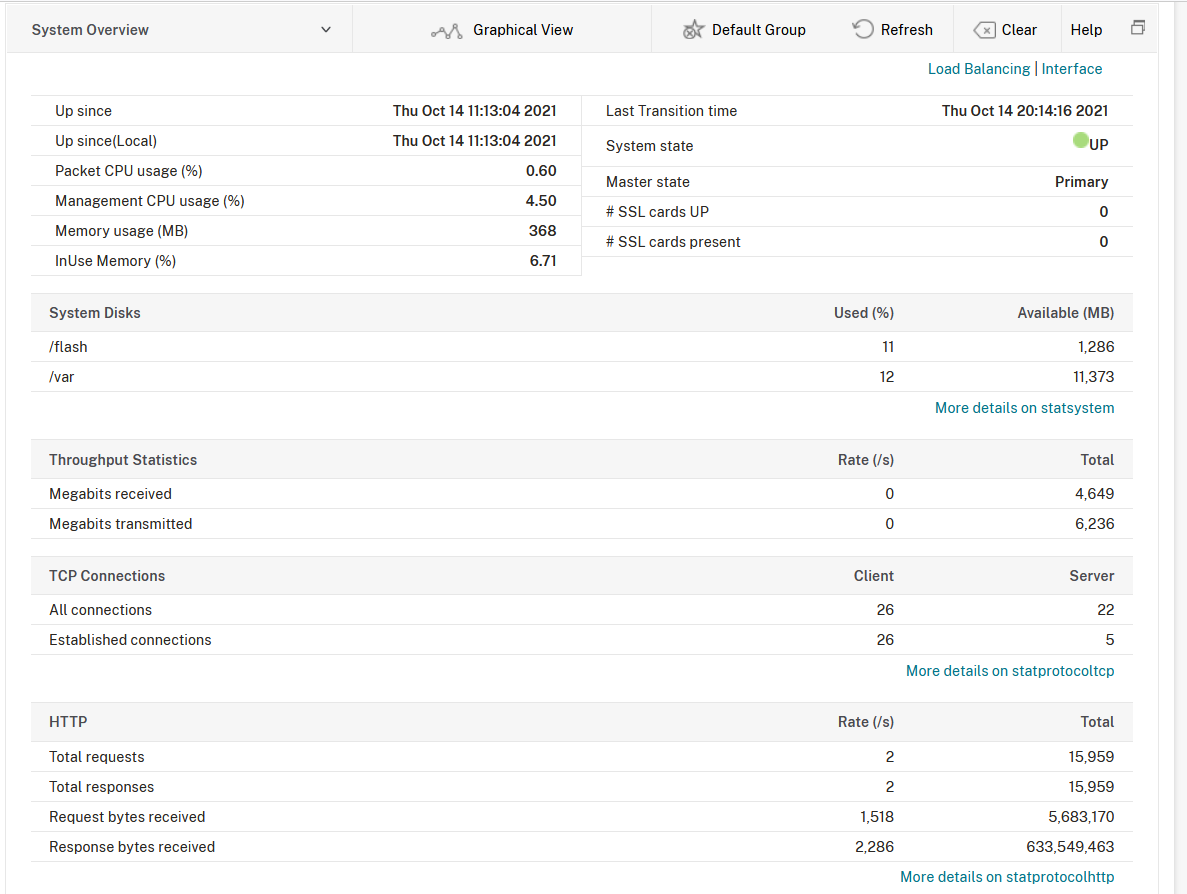Follow More details on statprotocoltcp link

click(1010, 671)
